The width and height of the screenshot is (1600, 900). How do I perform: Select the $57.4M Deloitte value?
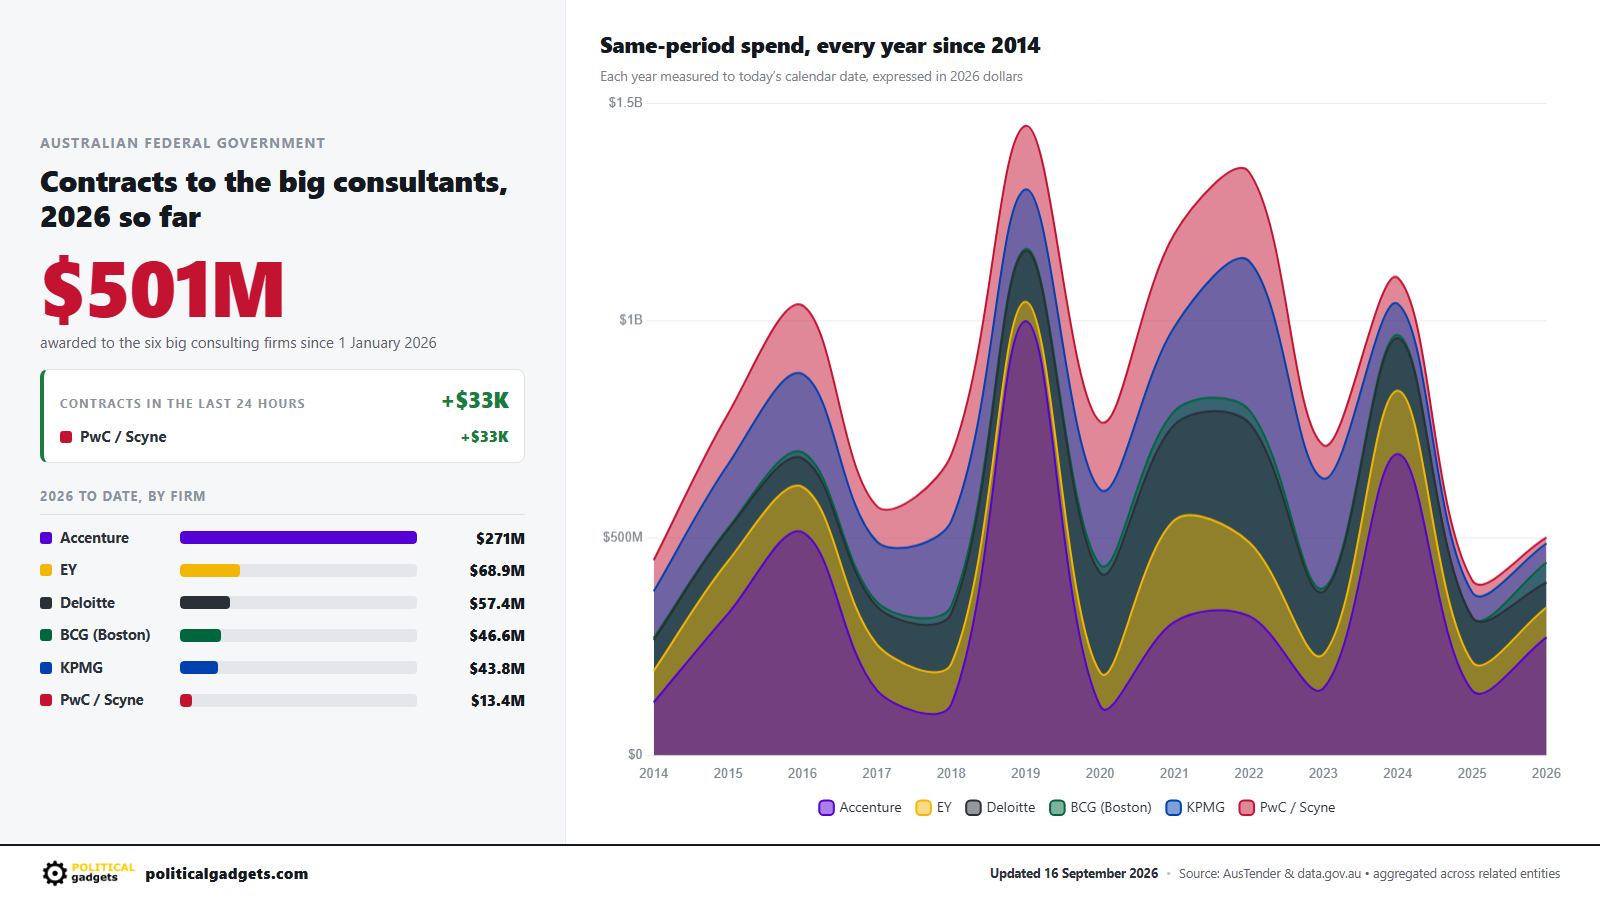point(497,603)
